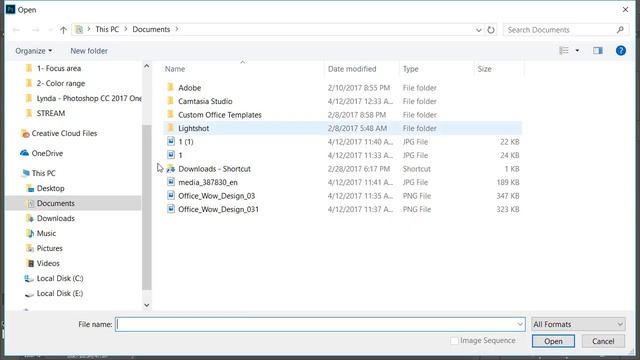Click the Downloads - Shortcut icon
The image size is (640, 360).
[171, 169]
